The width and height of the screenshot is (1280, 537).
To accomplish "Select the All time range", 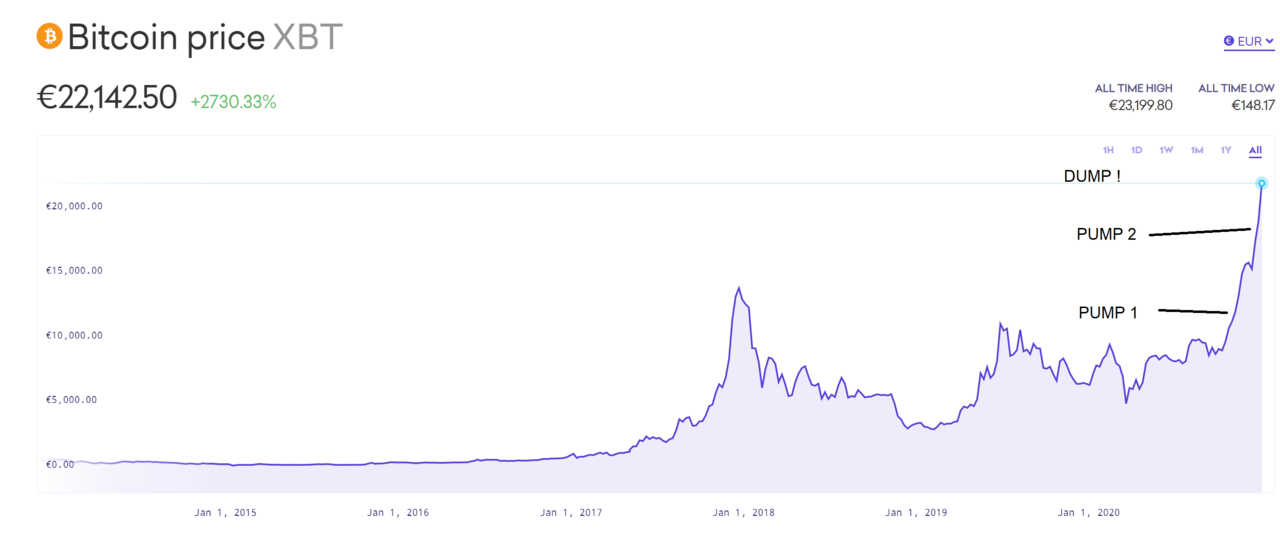I will (1255, 151).
